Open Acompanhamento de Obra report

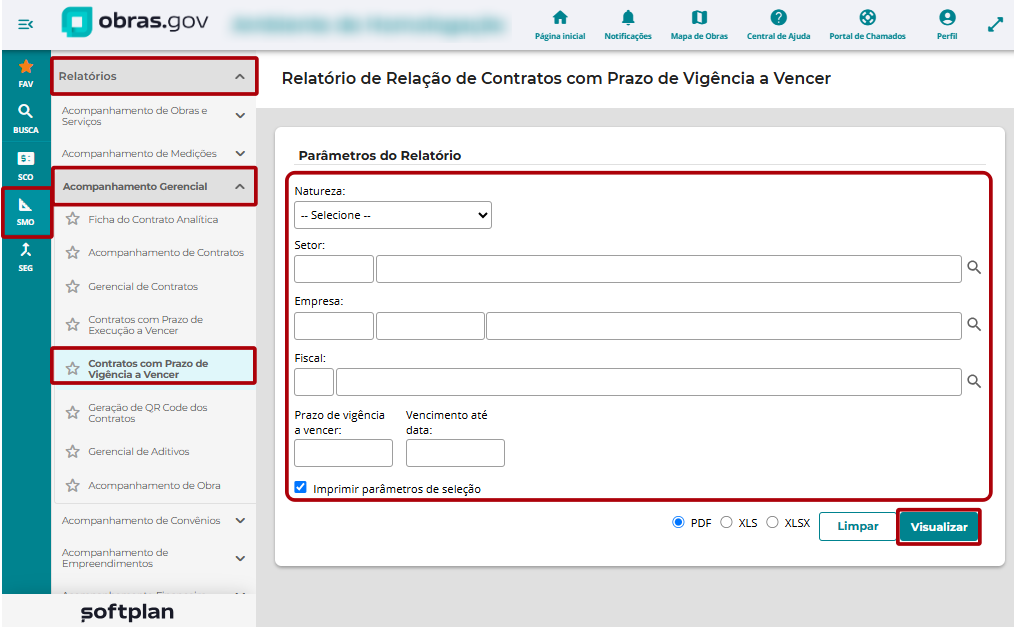pyautogui.click(x=155, y=485)
